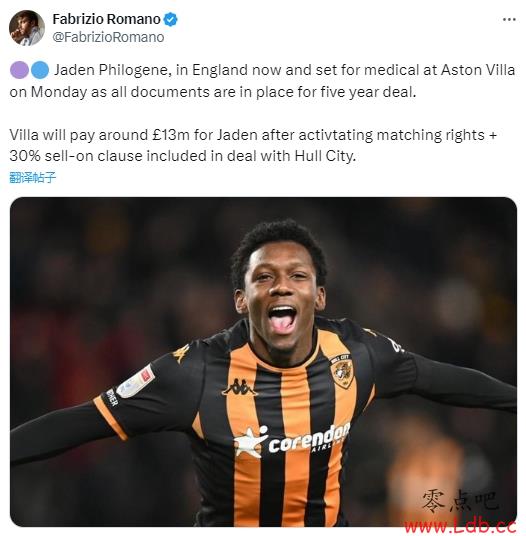Click the Corendon Airlines sponsor logo
Viewport: 526px width, 536px height.
(293, 440)
